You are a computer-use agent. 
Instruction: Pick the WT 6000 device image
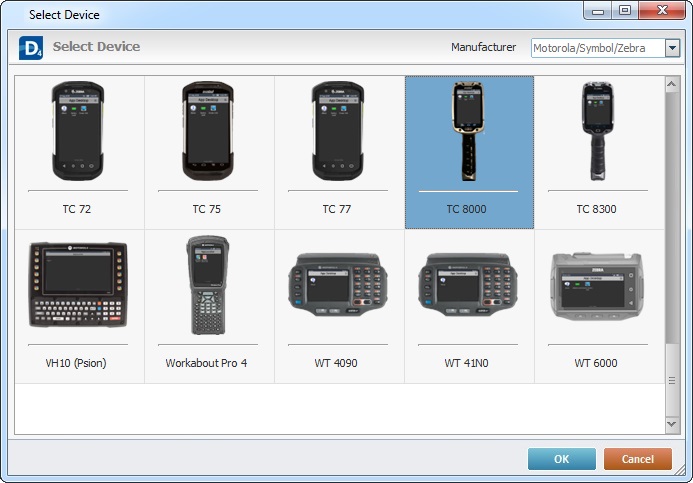pyautogui.click(x=597, y=285)
